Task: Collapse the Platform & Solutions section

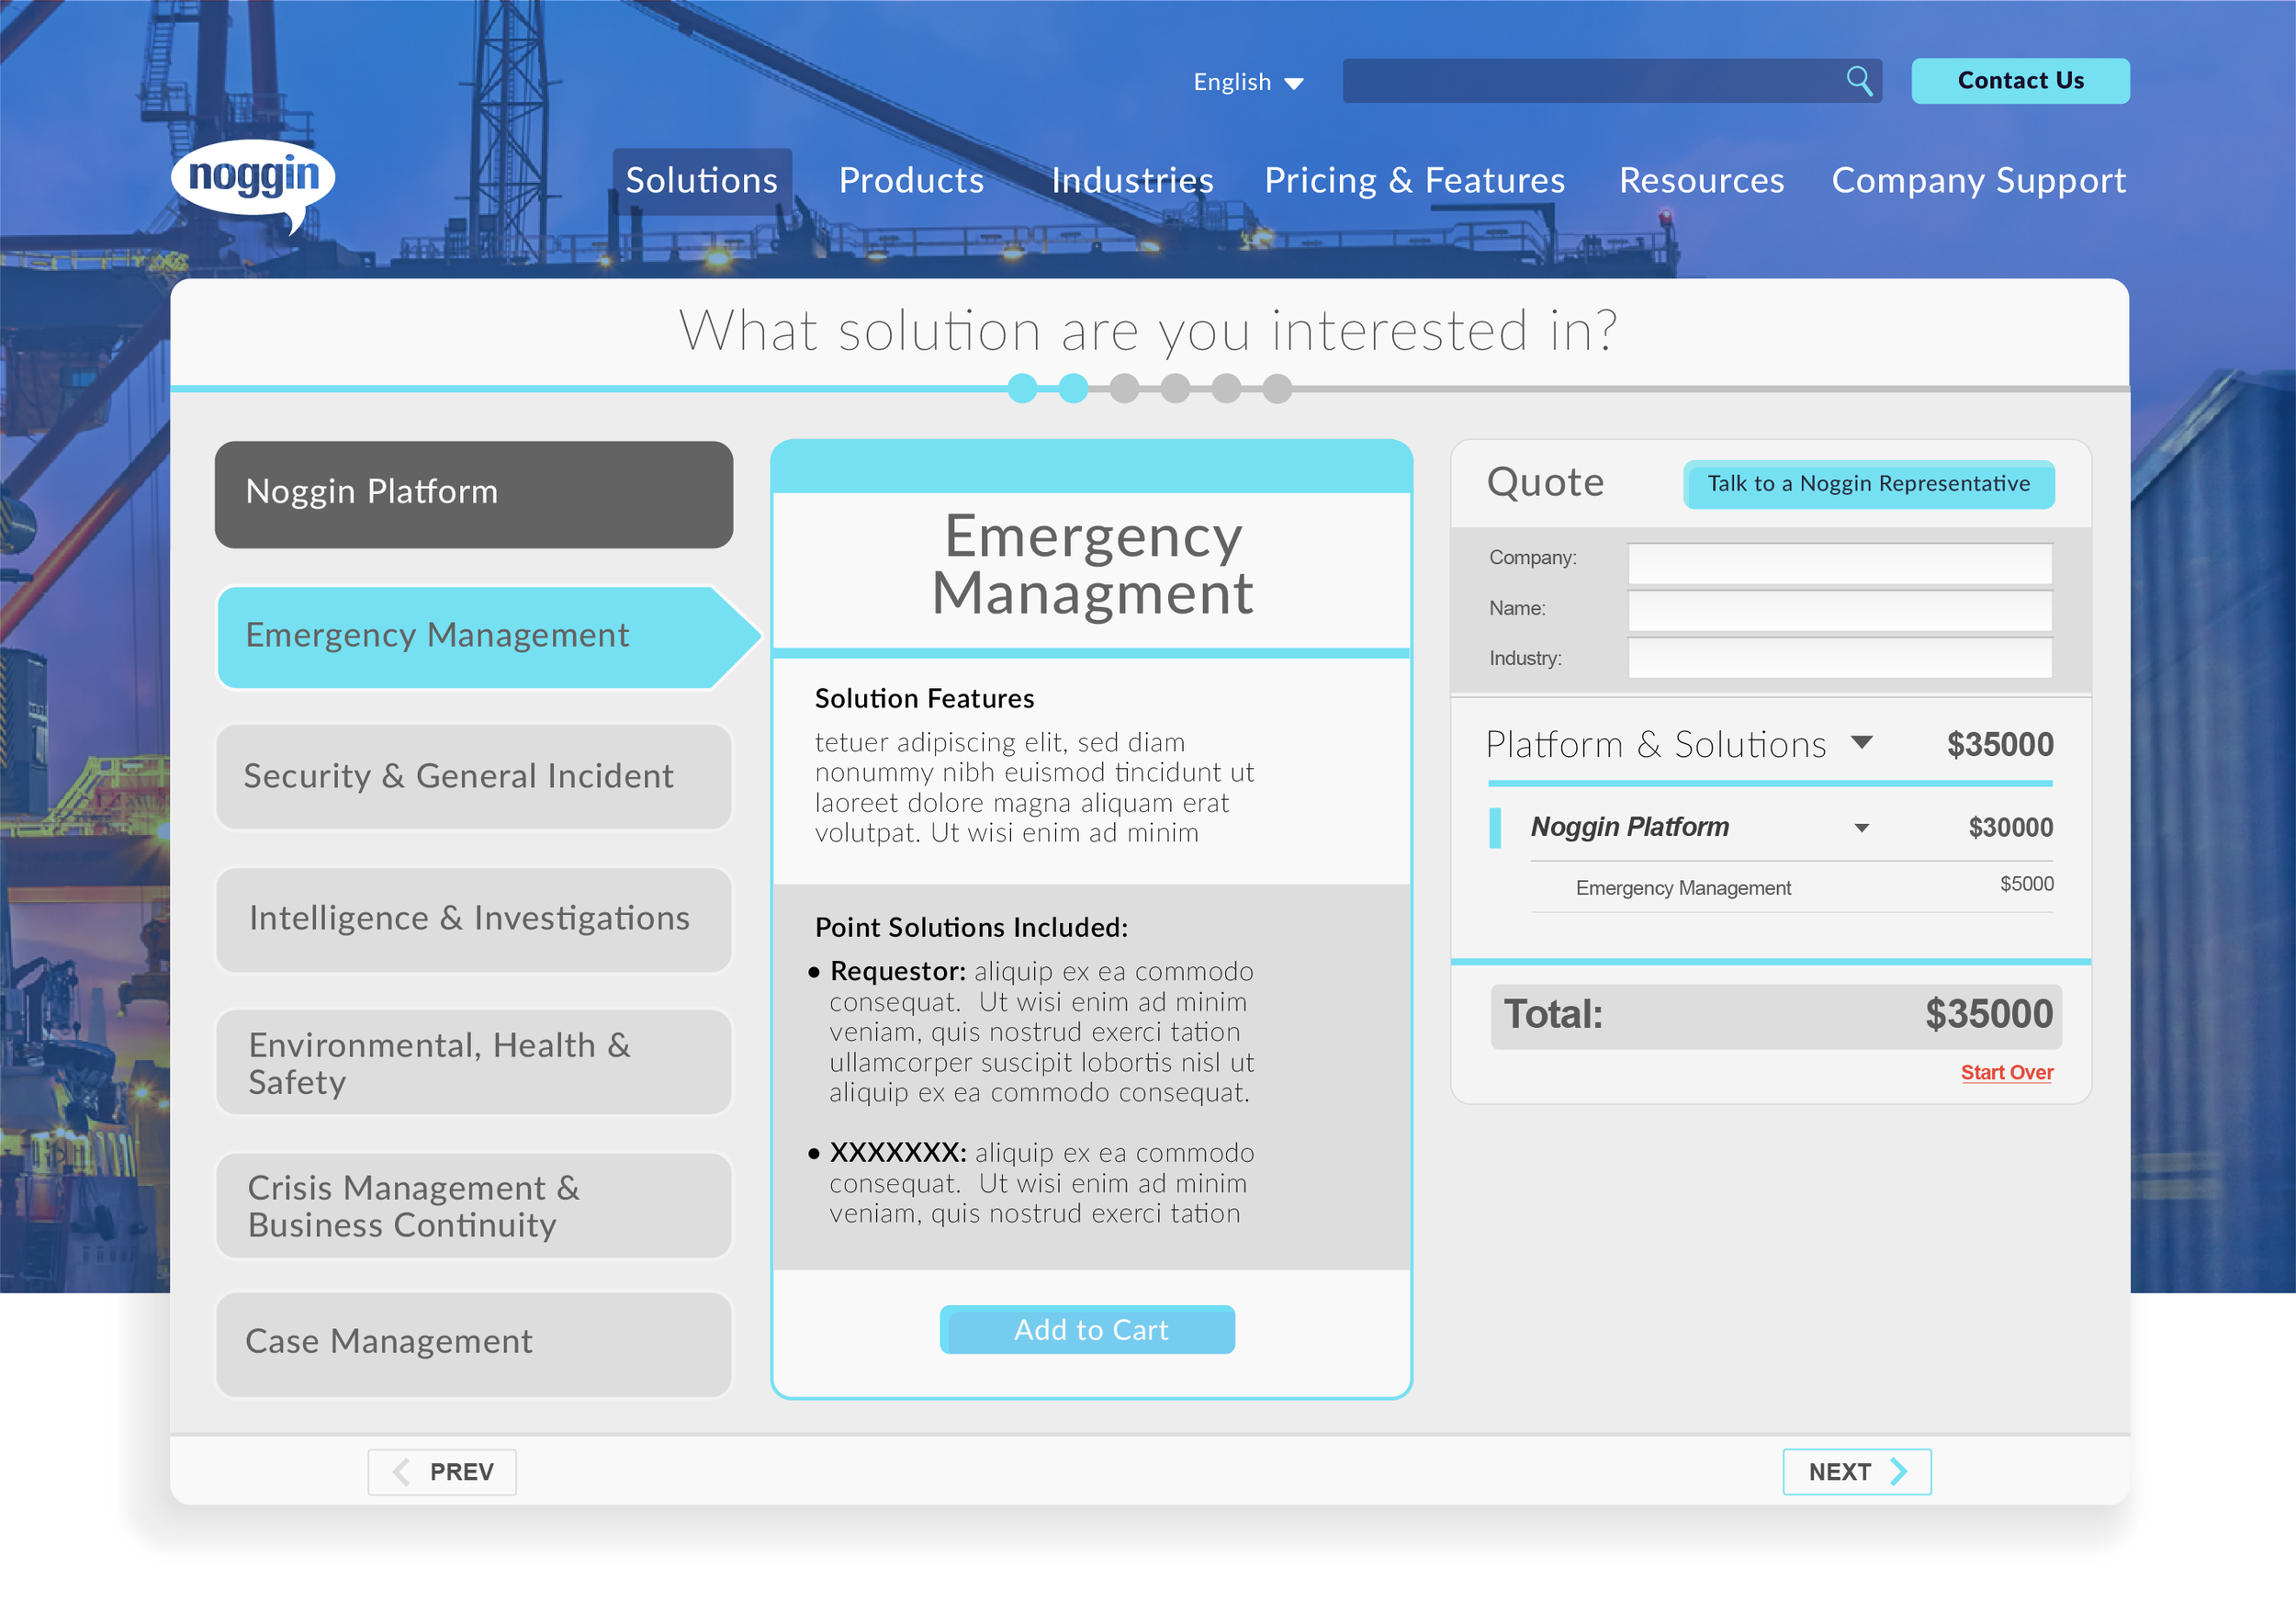Action: pyautogui.click(x=1864, y=742)
